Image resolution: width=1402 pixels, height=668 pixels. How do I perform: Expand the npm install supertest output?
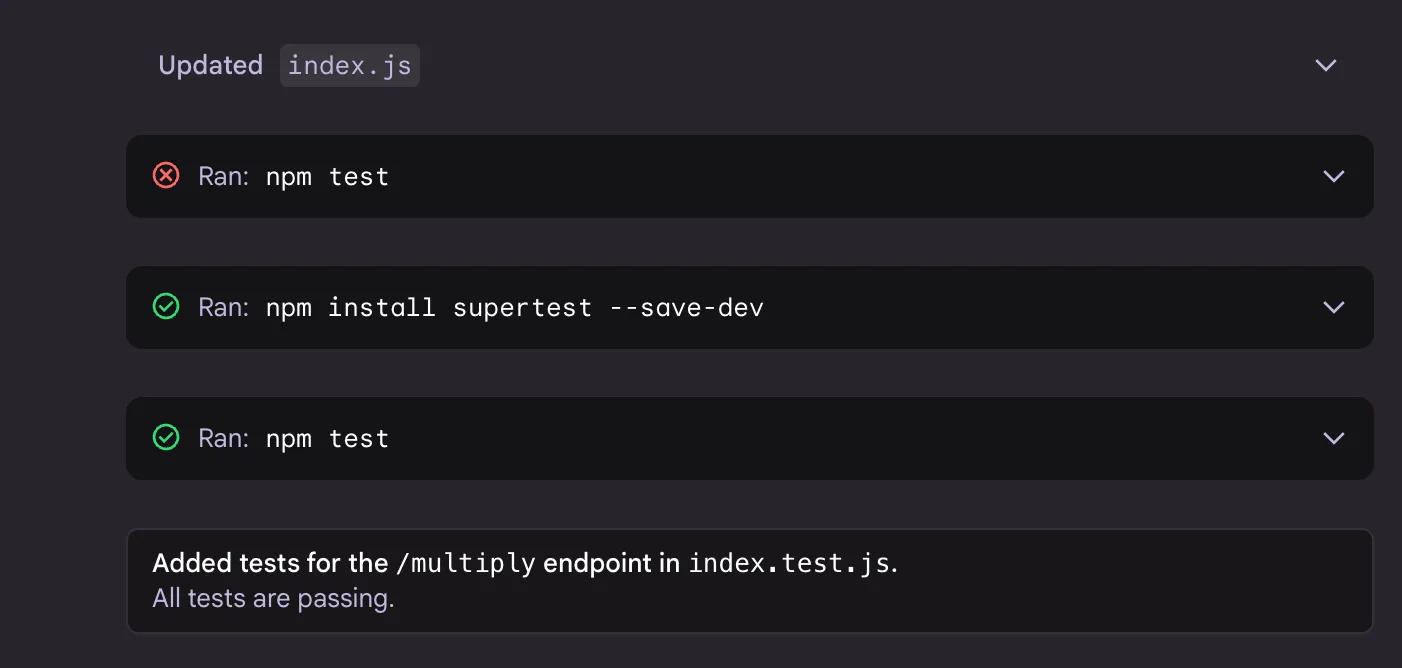tap(1334, 307)
